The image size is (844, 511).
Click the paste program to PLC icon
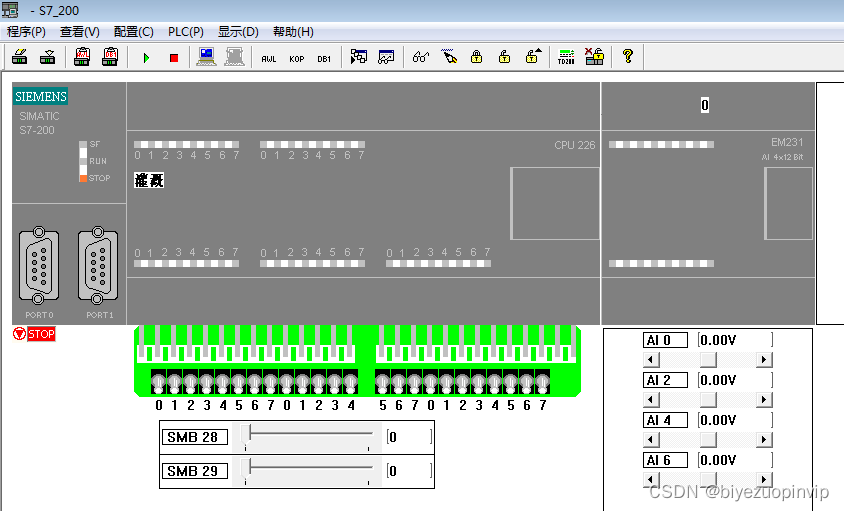(x=47, y=57)
